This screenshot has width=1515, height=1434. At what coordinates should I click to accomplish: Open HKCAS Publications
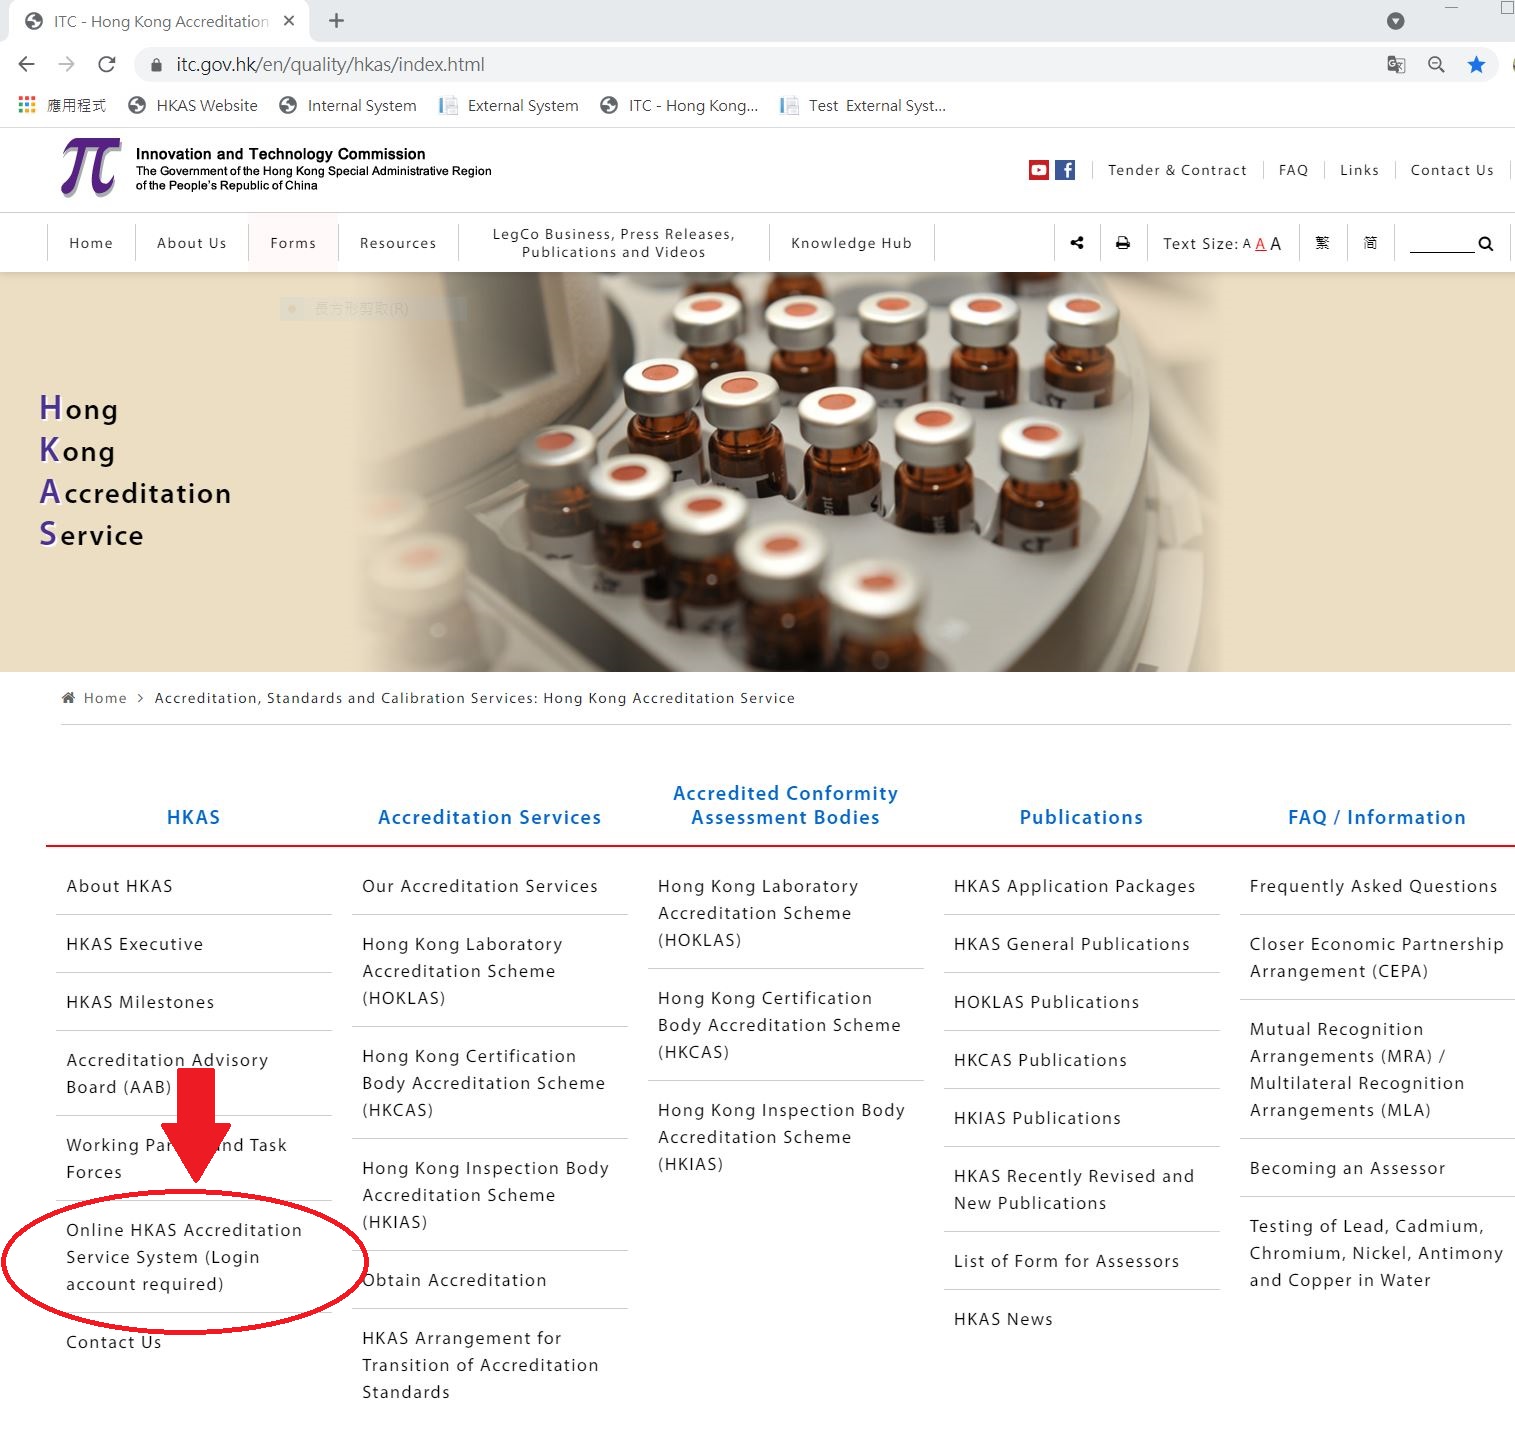point(1040,1060)
